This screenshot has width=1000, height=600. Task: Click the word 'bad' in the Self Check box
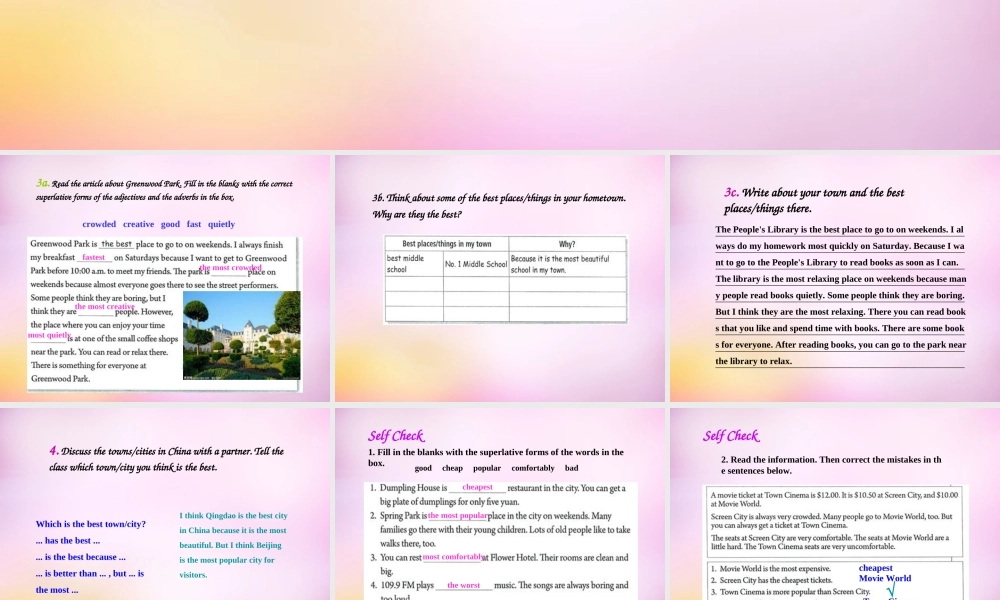[x=571, y=468]
